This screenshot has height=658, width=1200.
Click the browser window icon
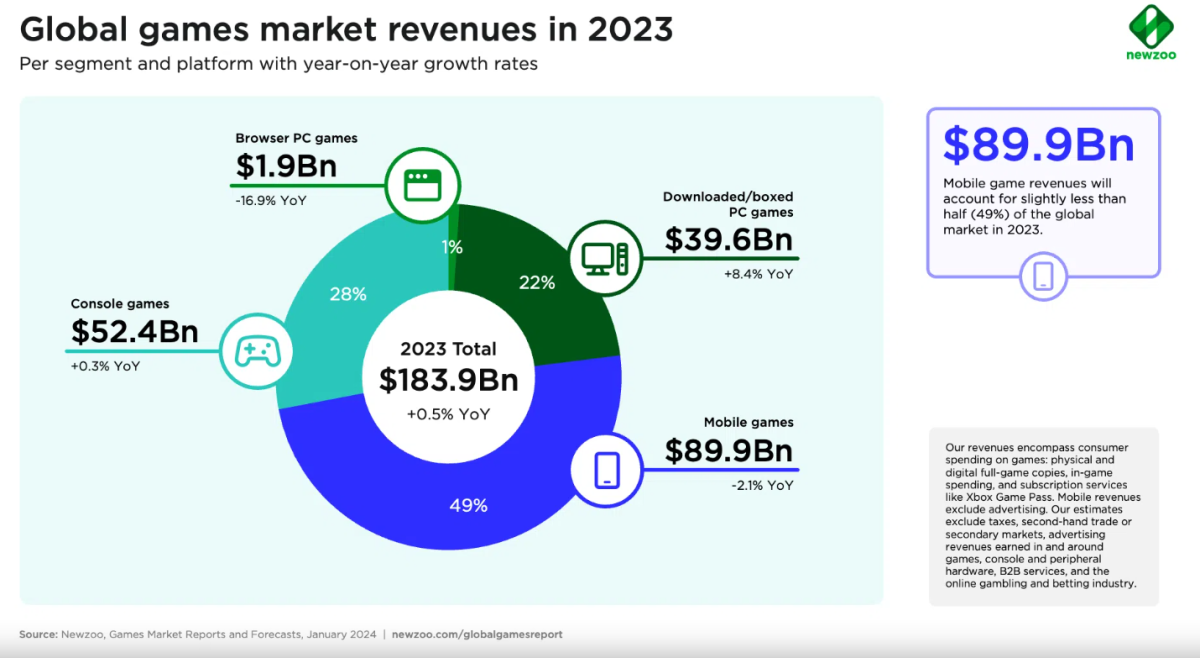point(421,184)
